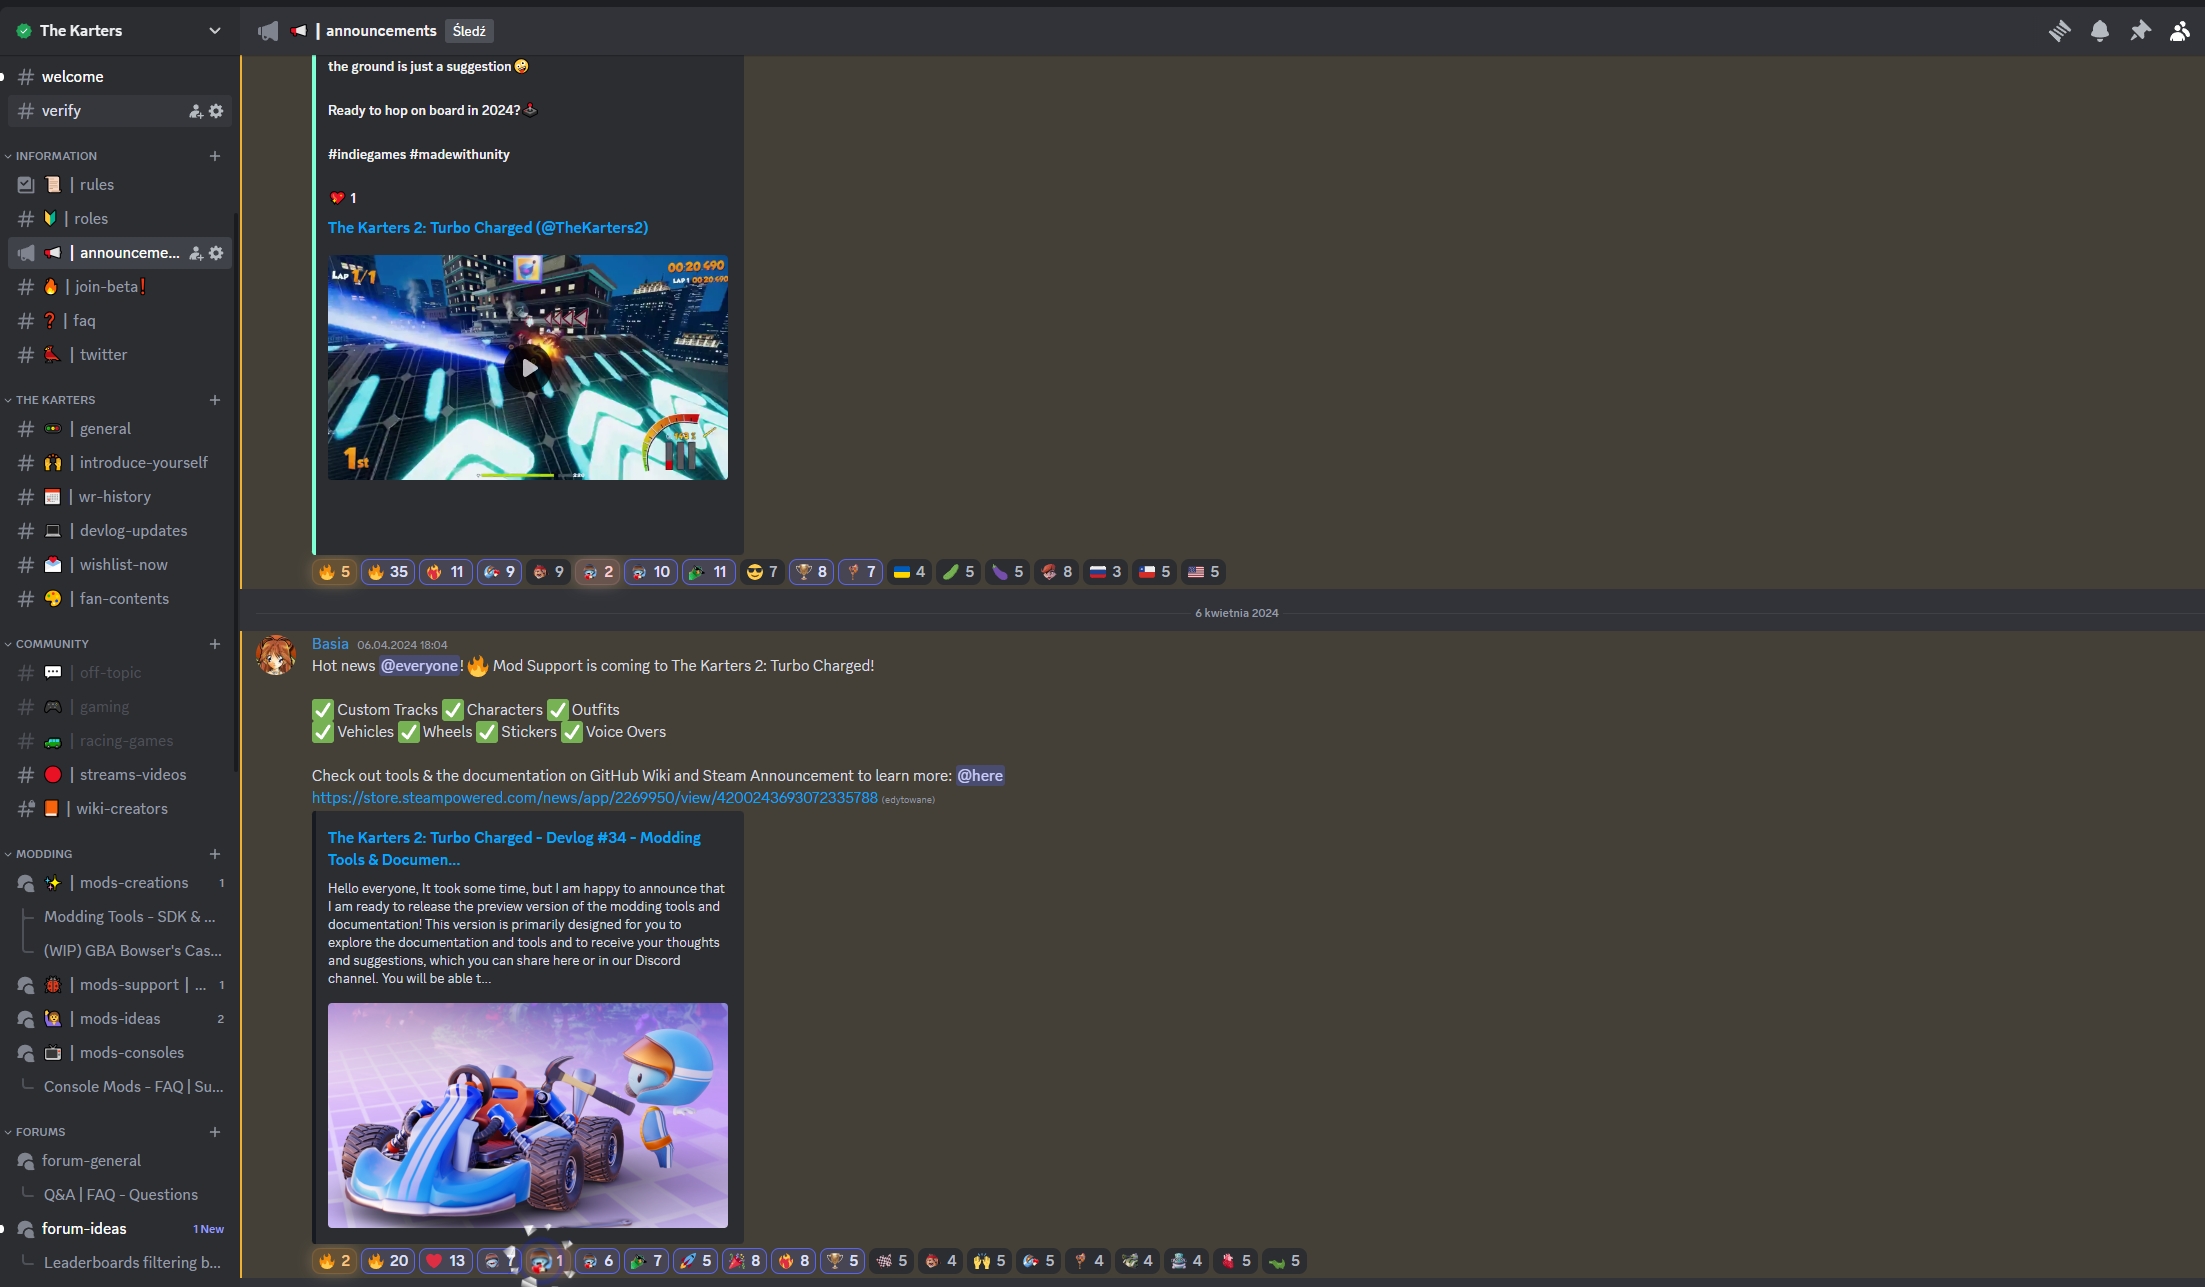
Task: Click the notification bell icon
Action: (x=2099, y=31)
